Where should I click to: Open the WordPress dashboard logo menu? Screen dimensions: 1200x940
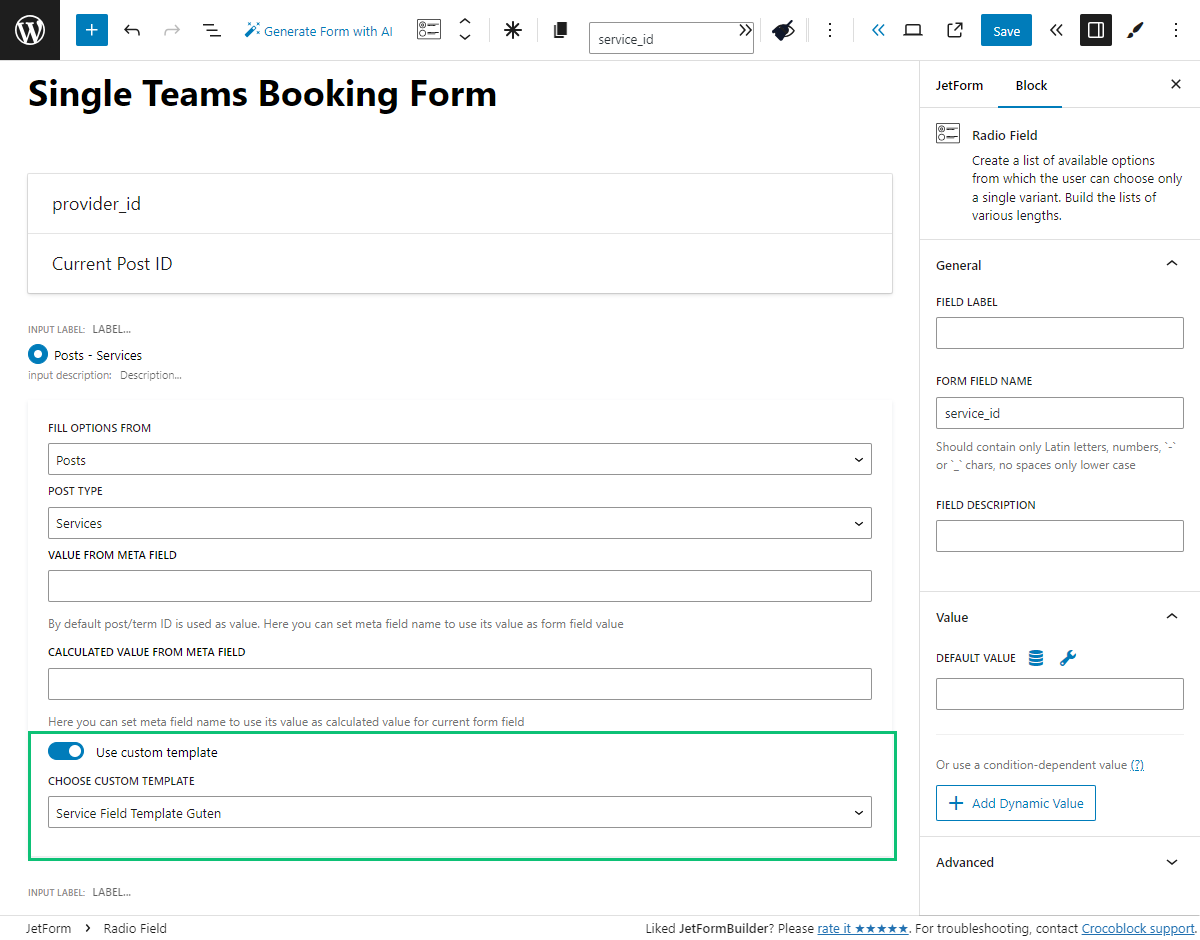[x=29, y=29]
